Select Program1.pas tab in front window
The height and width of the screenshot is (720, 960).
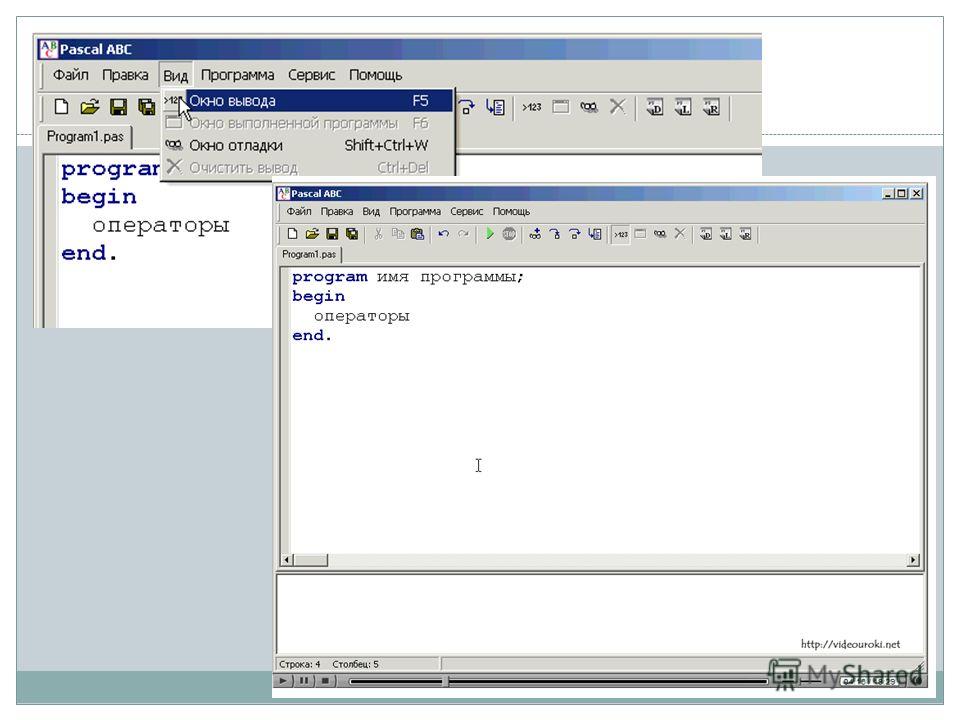point(309,254)
